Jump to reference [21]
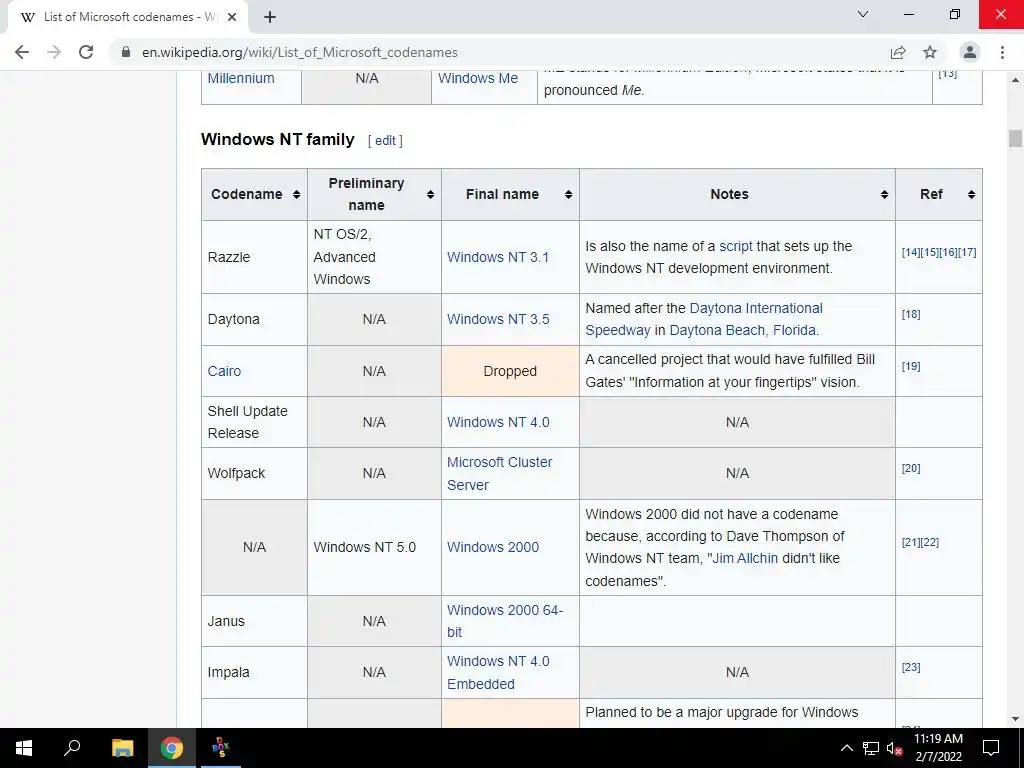 coord(911,542)
